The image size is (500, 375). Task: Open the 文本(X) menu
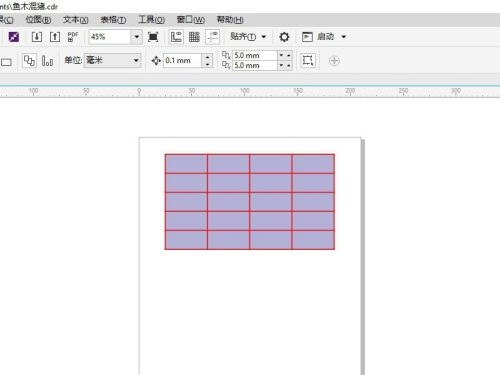76,20
